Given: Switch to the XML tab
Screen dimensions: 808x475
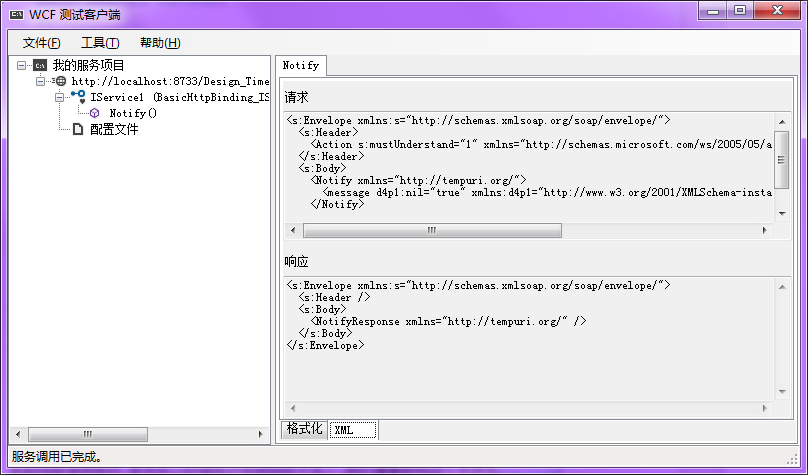Looking at the screenshot, I should (x=353, y=430).
